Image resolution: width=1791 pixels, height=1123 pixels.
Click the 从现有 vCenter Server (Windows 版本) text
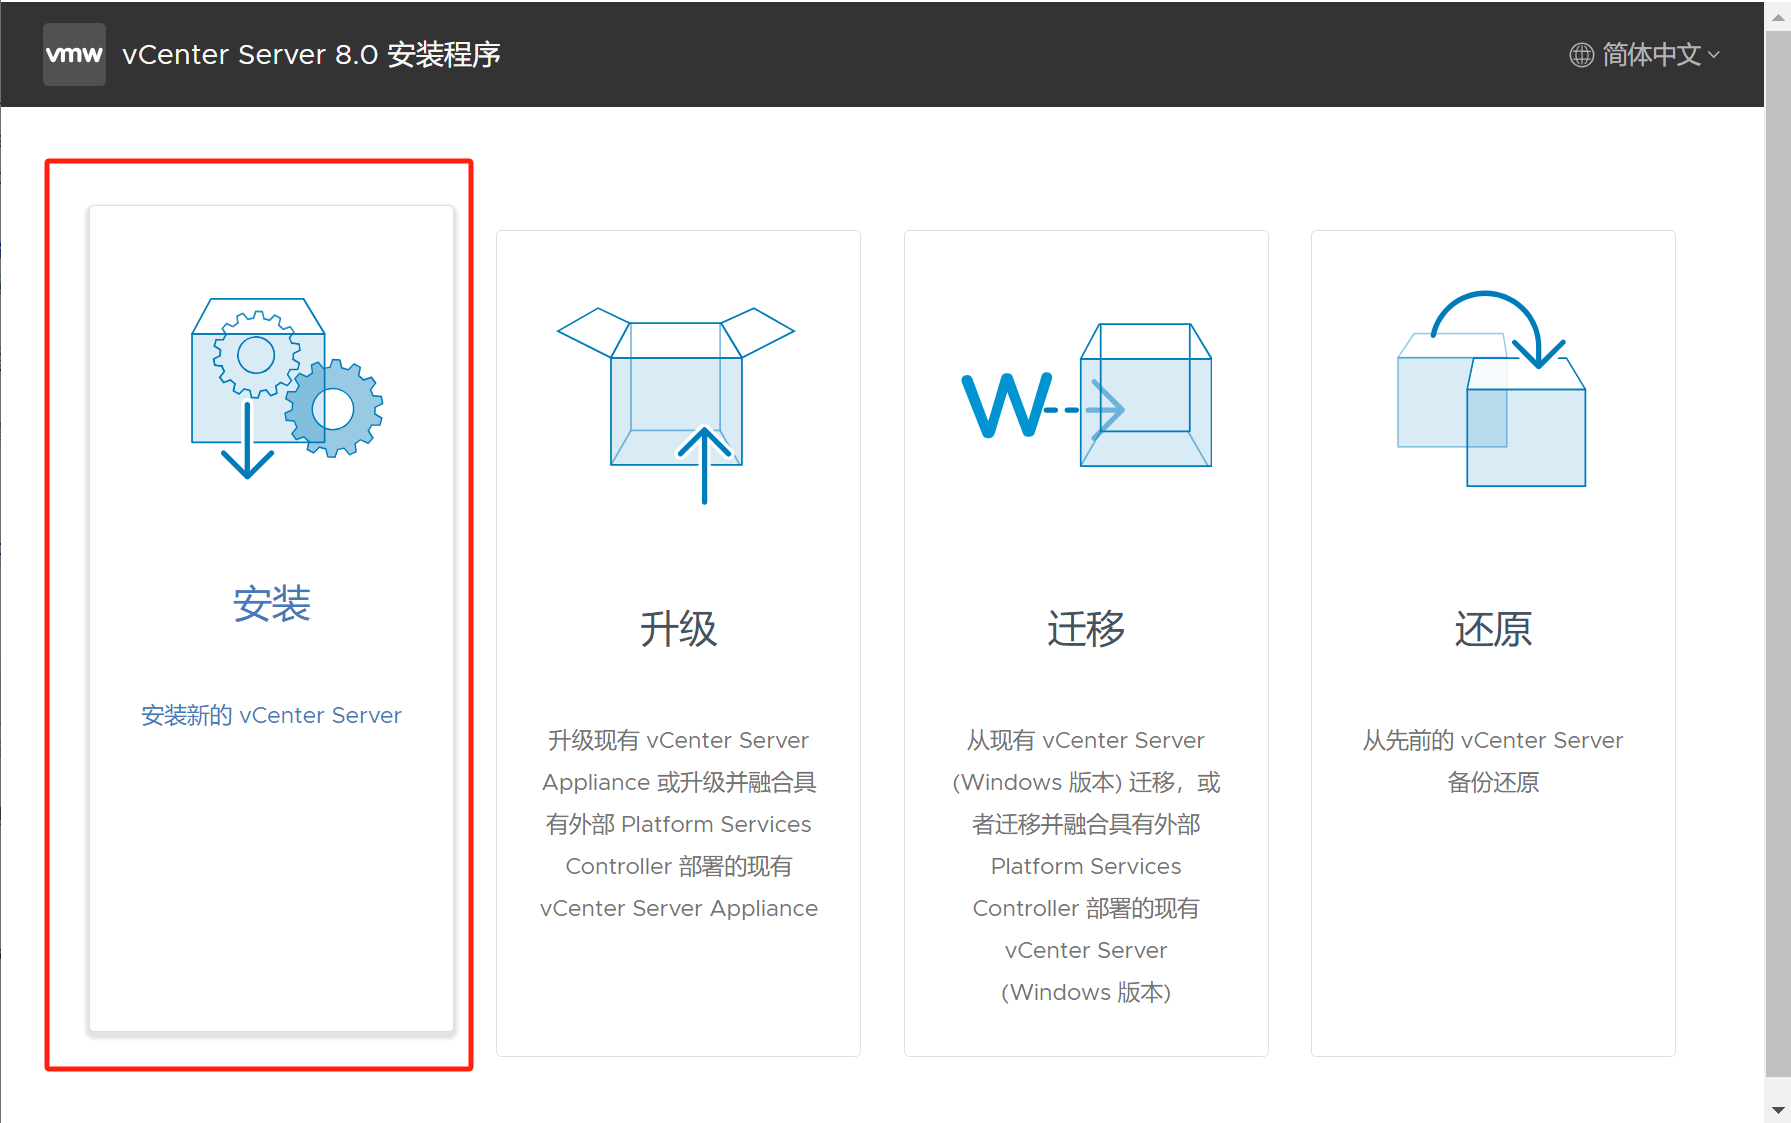click(1086, 866)
